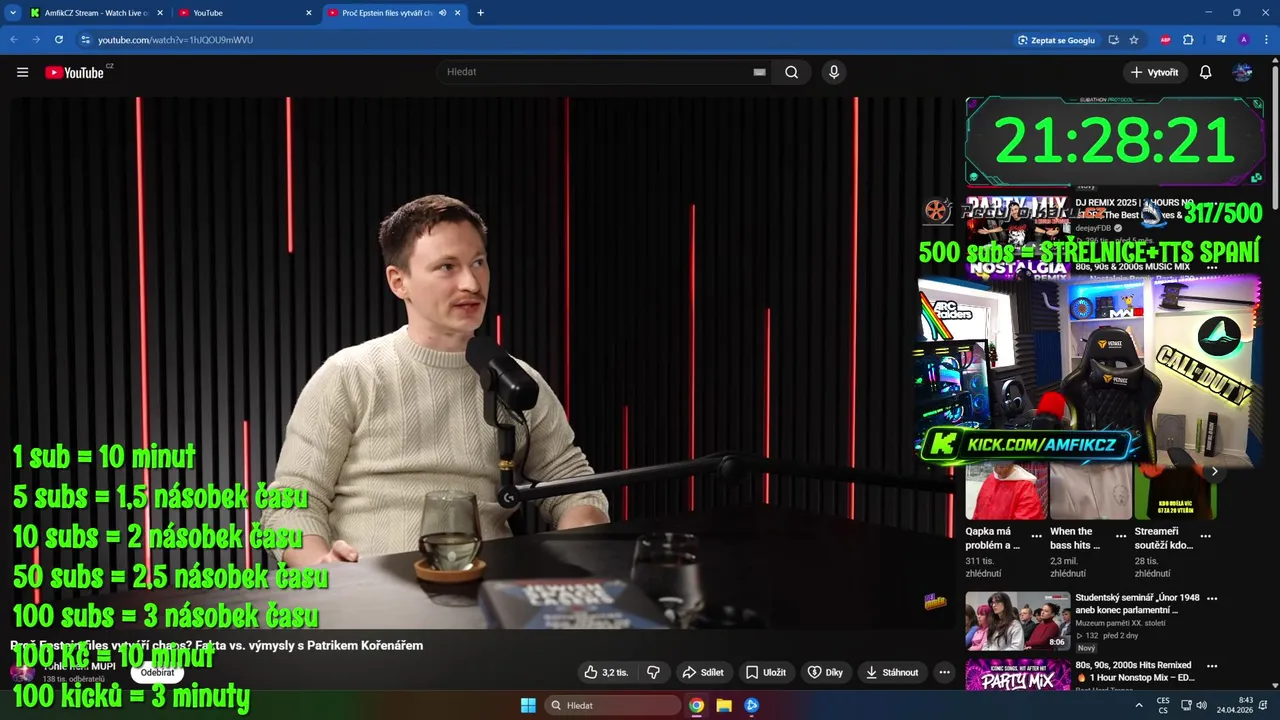This screenshot has width=1280, height=720.
Task: View site information icon in address bar
Action: coord(86,40)
